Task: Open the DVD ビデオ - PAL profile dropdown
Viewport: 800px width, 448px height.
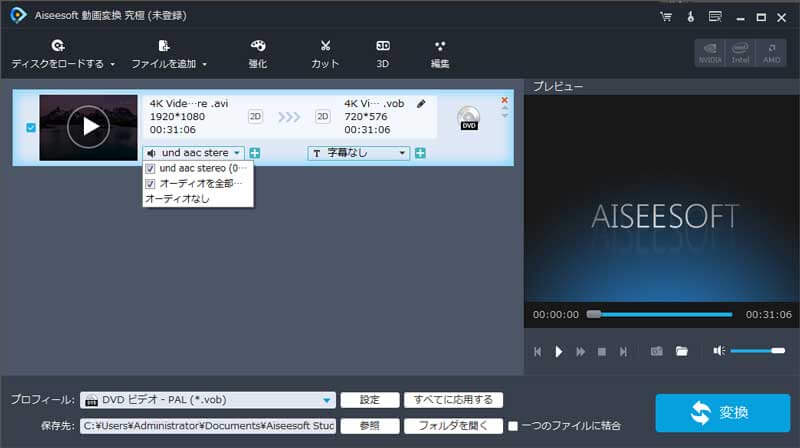Action: [x=208, y=400]
